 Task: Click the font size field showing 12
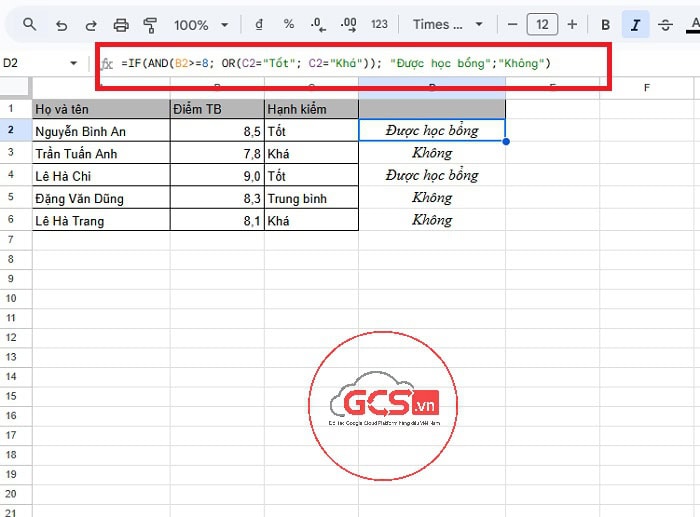(x=542, y=24)
